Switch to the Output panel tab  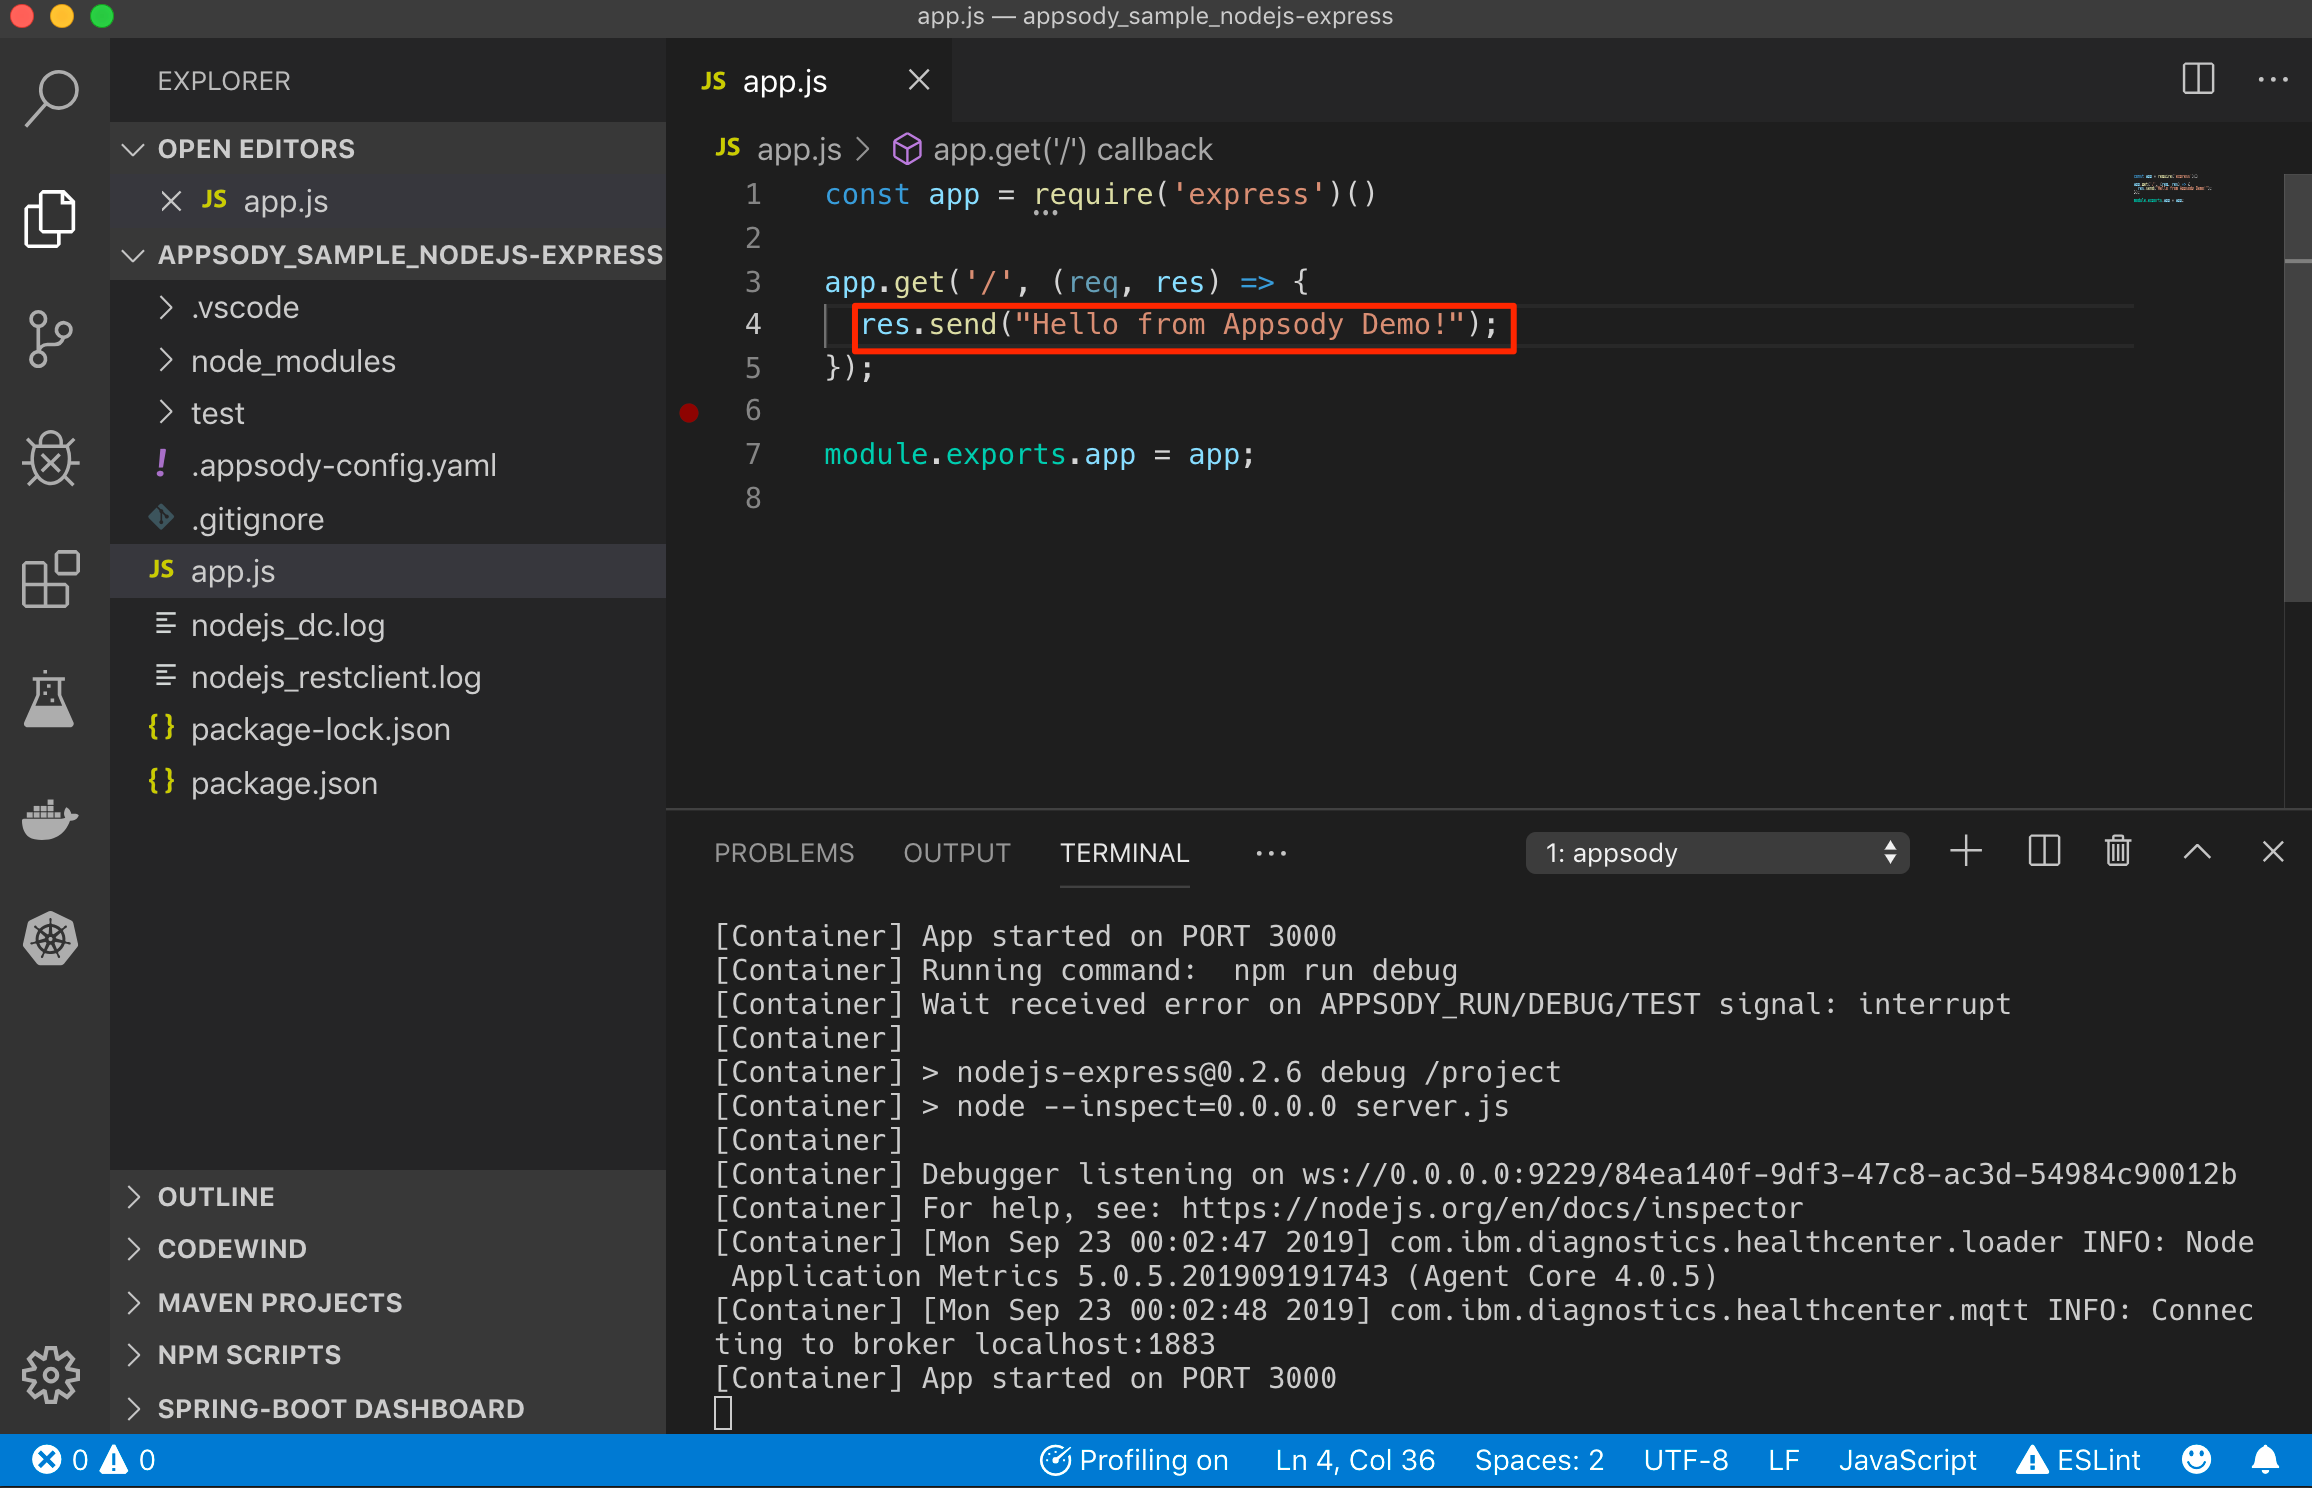click(957, 853)
